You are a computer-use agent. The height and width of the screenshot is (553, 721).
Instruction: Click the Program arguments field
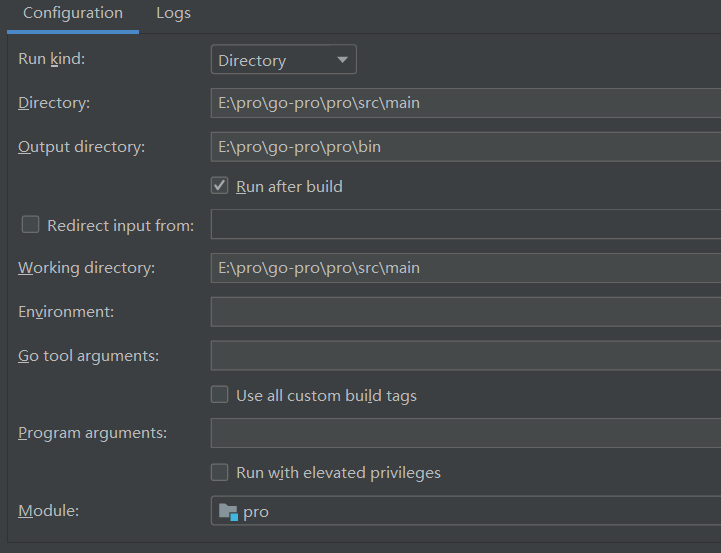pyautogui.click(x=466, y=433)
